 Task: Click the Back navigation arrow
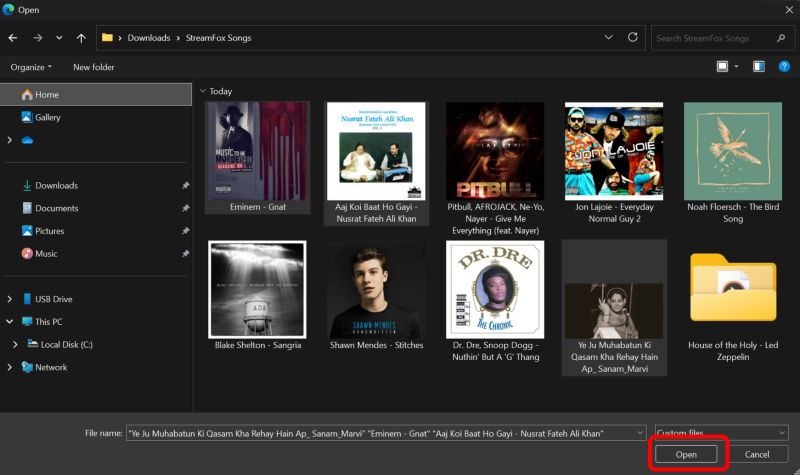pyautogui.click(x=13, y=38)
